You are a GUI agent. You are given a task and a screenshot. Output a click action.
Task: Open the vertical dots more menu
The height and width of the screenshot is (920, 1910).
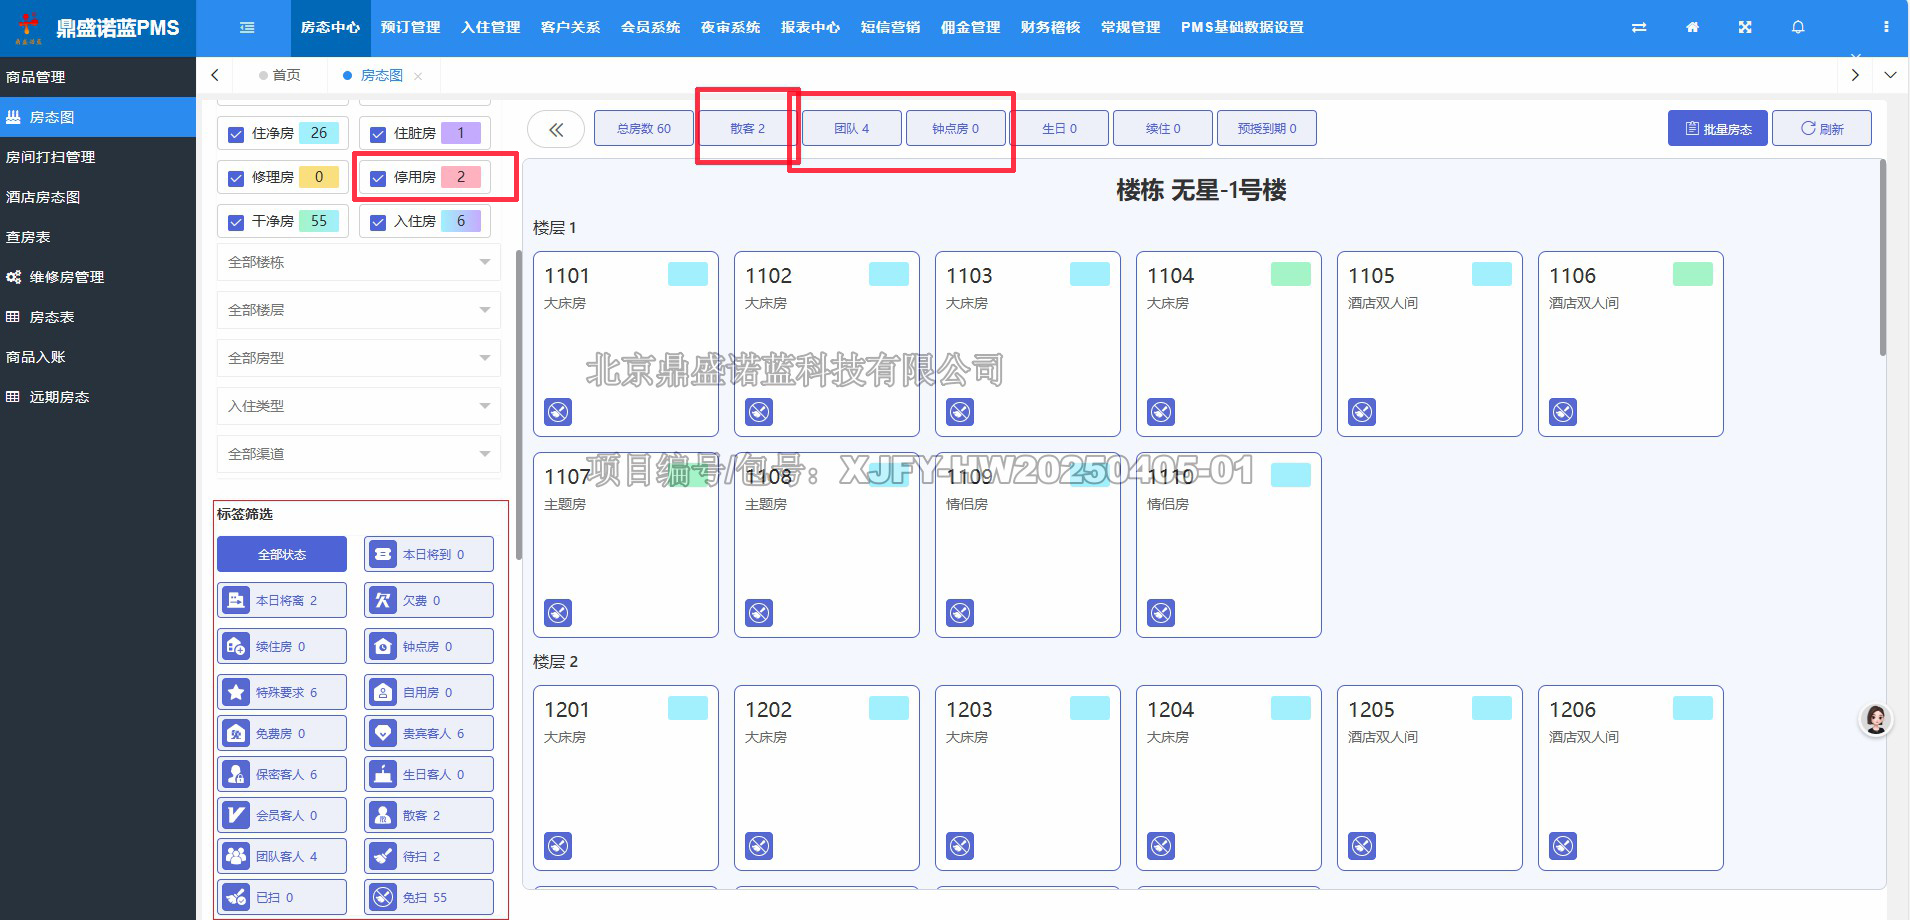click(x=1886, y=27)
